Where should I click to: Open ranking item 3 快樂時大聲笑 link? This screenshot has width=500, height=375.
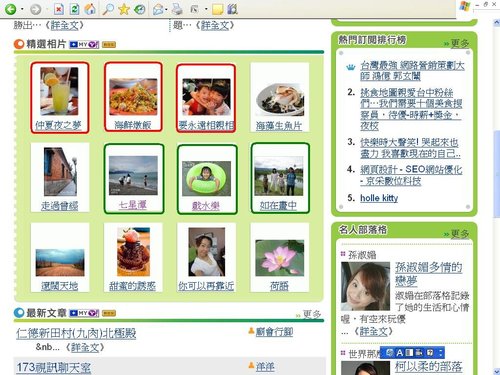410,148
